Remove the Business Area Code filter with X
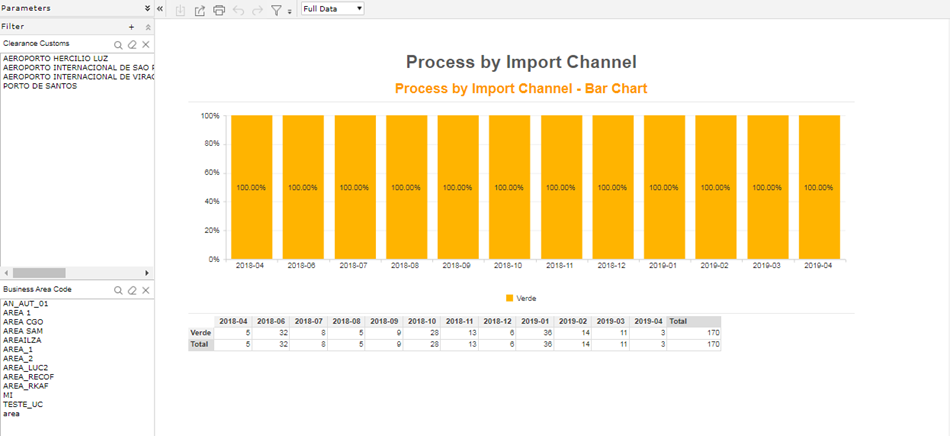Image resolution: width=950 pixels, height=436 pixels. 145,291
